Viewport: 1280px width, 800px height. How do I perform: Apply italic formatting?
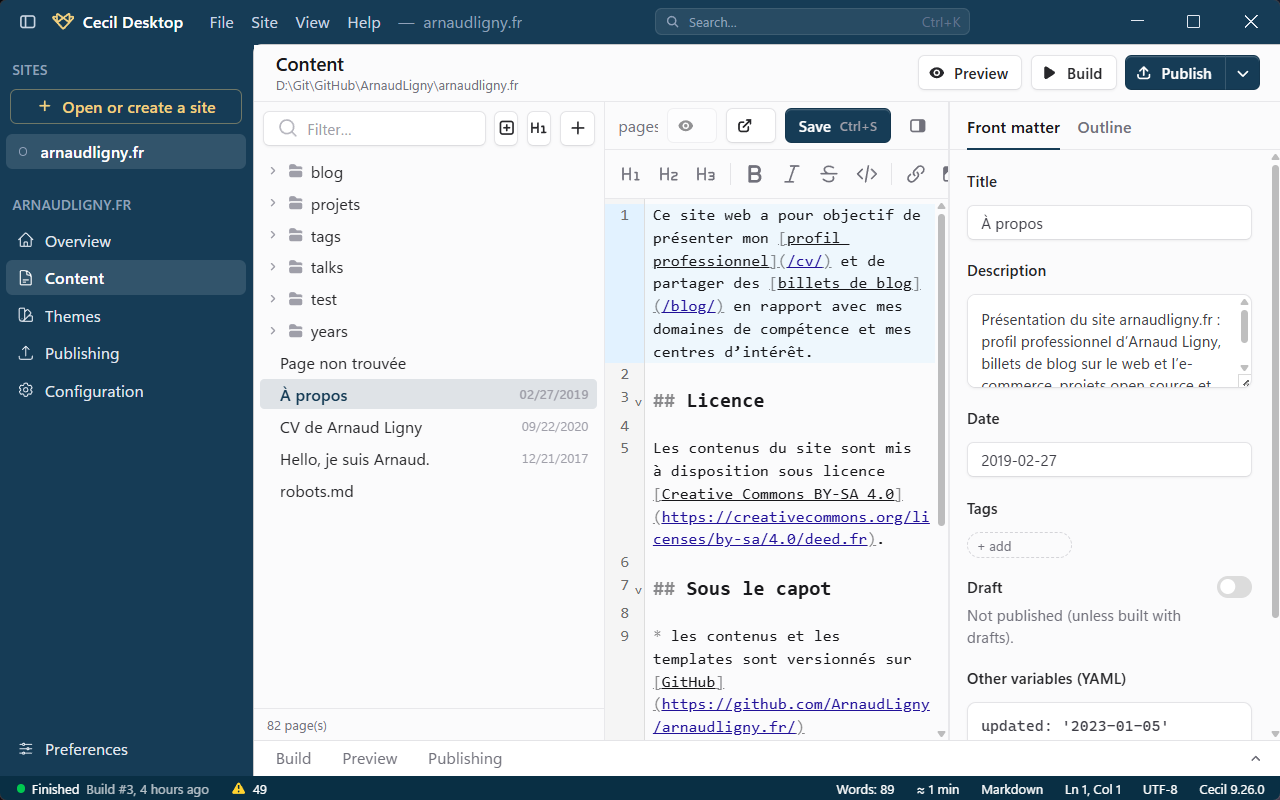[792, 174]
